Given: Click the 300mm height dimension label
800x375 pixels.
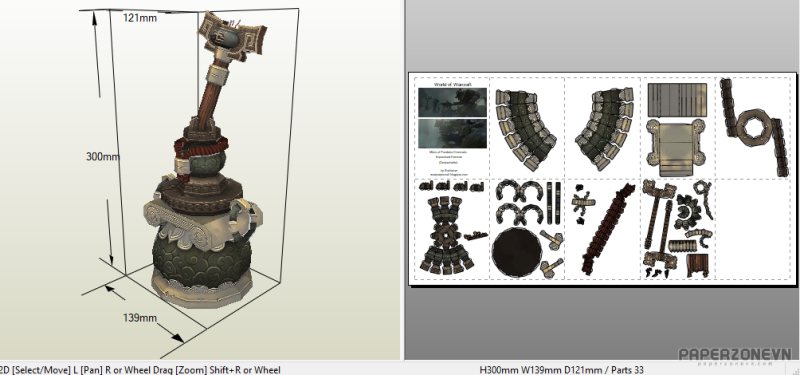Looking at the screenshot, I should (103, 157).
